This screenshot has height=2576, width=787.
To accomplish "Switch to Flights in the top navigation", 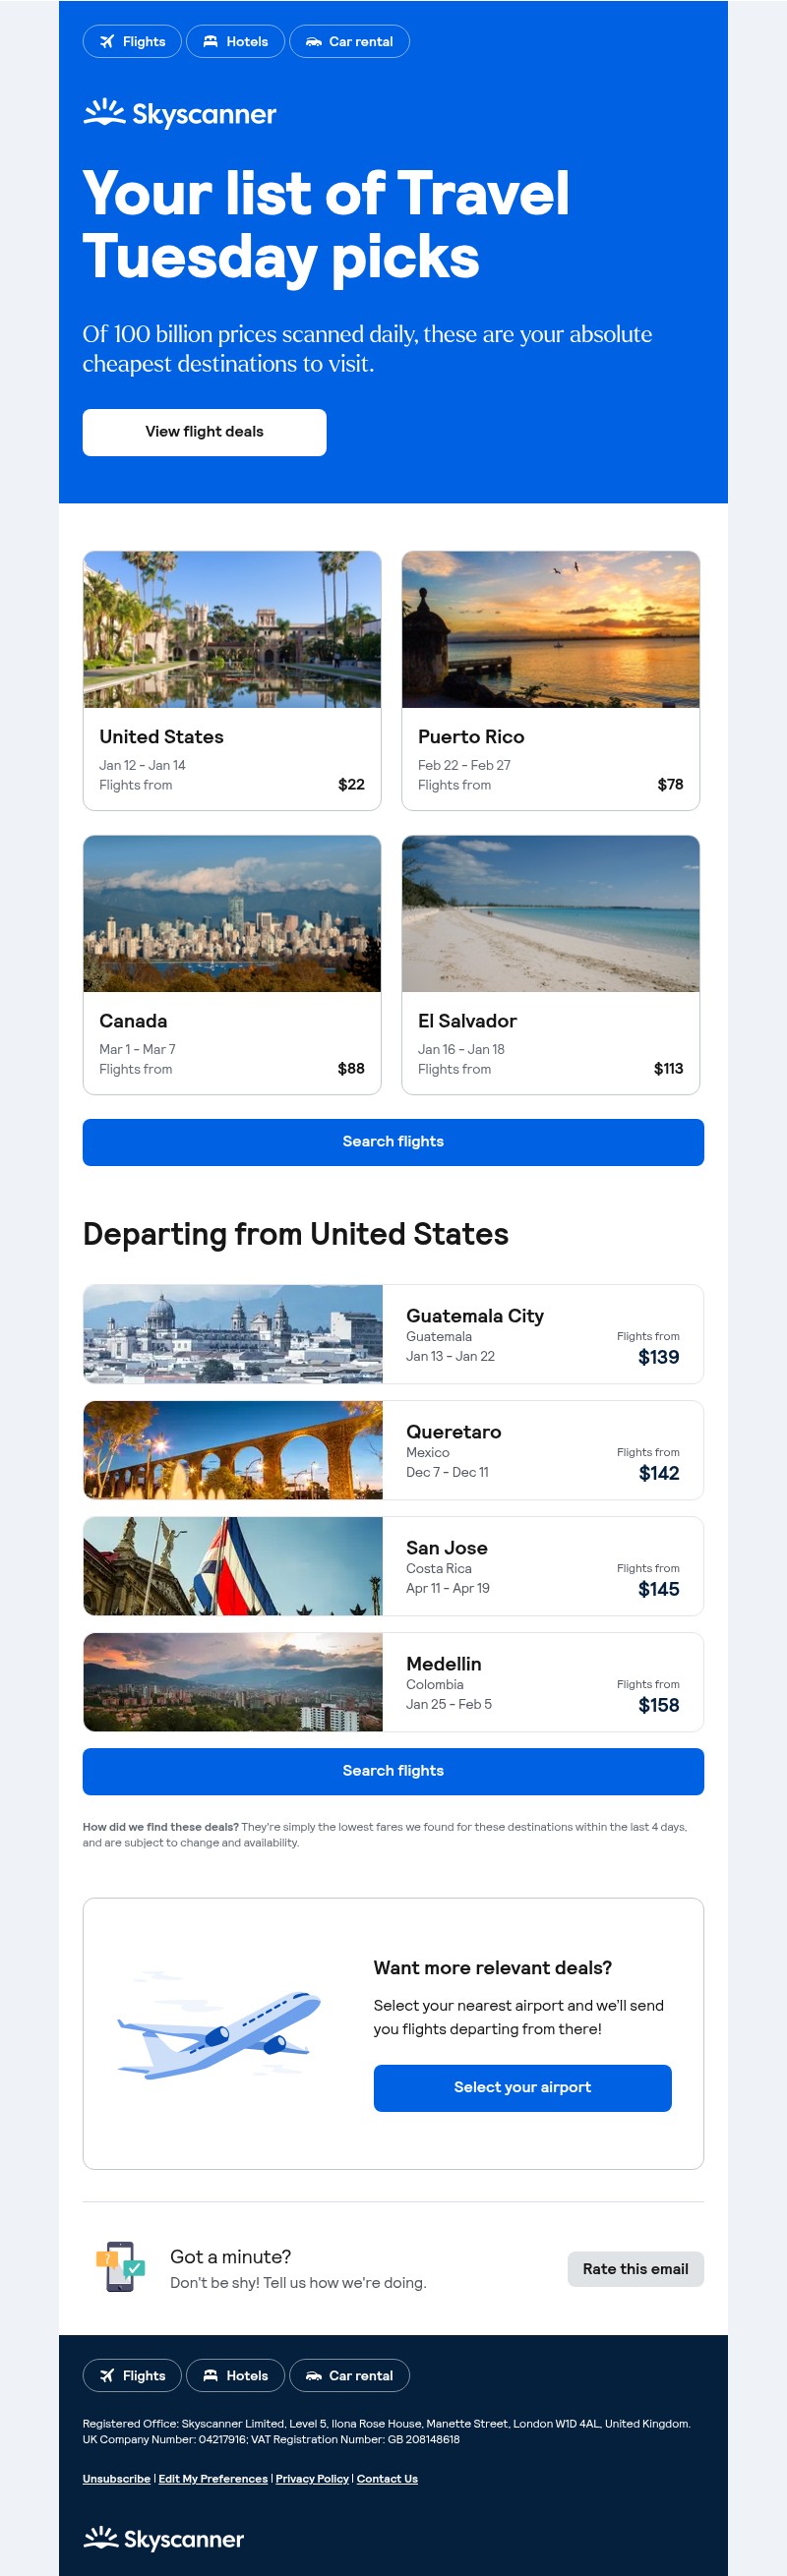I will pyautogui.click(x=132, y=42).
